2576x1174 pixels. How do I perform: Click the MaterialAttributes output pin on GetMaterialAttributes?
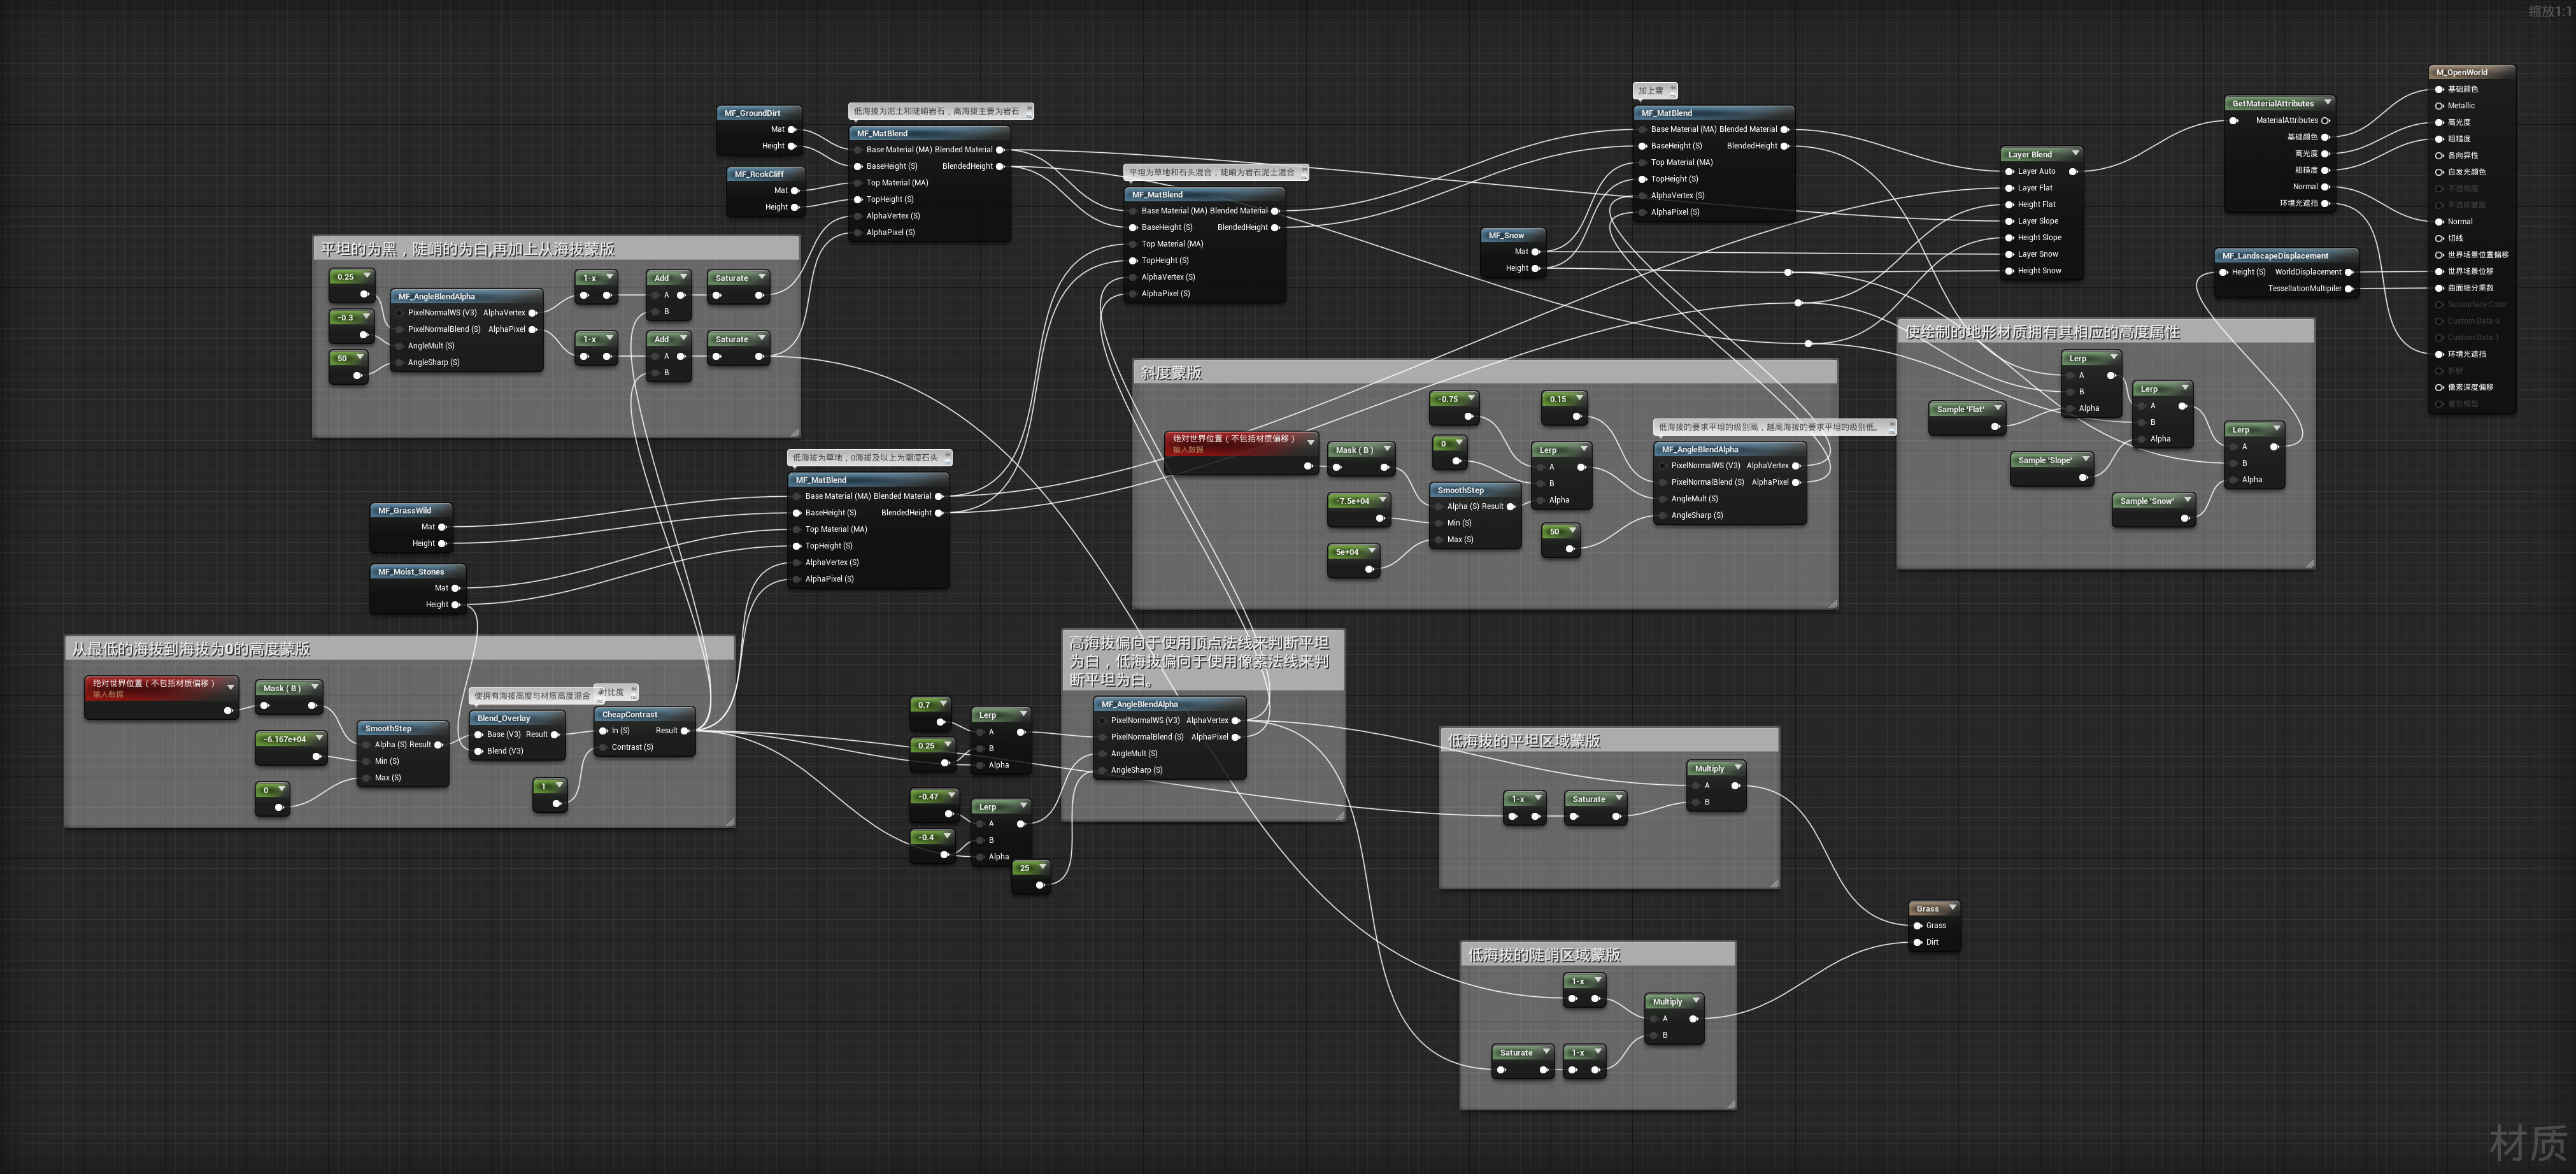click(x=2325, y=120)
